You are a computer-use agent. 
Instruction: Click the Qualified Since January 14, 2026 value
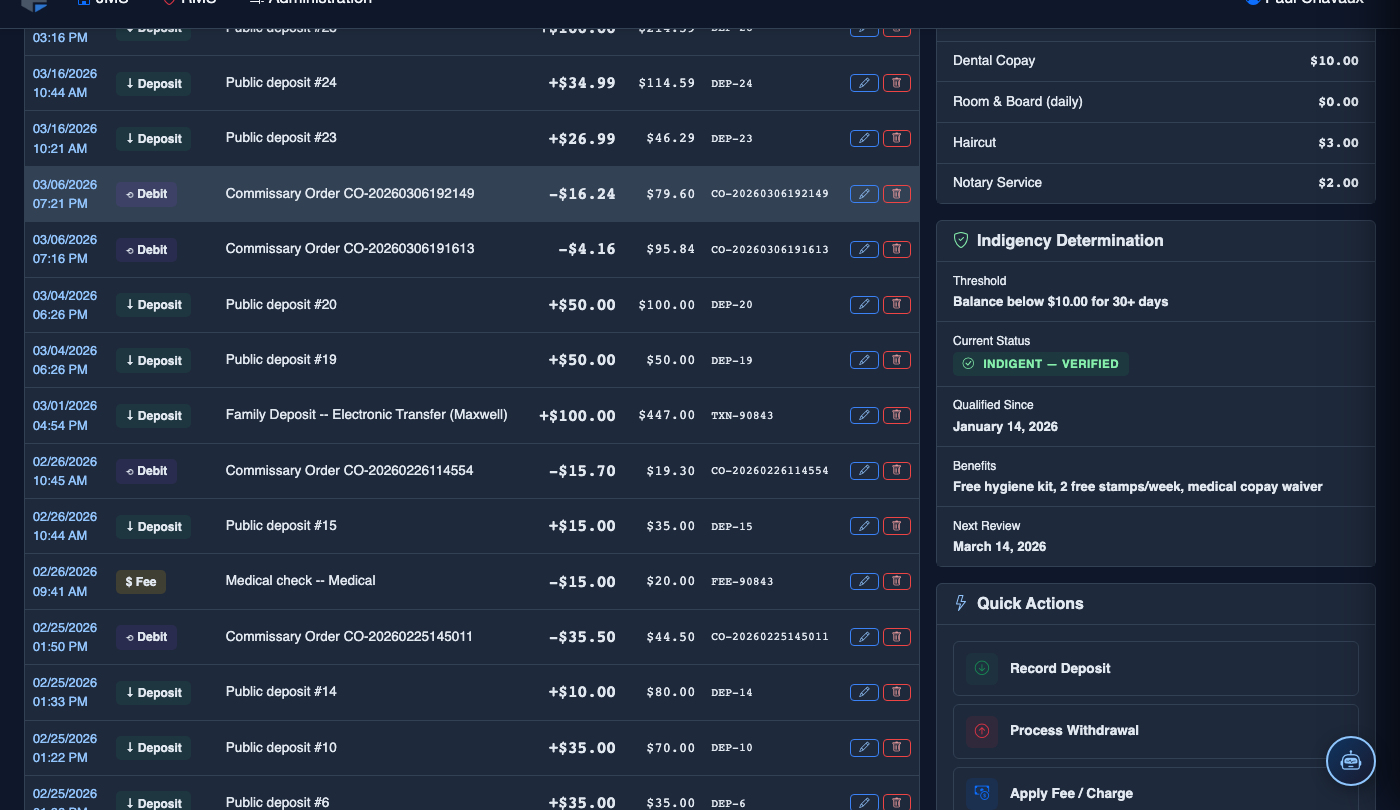tap(1005, 427)
